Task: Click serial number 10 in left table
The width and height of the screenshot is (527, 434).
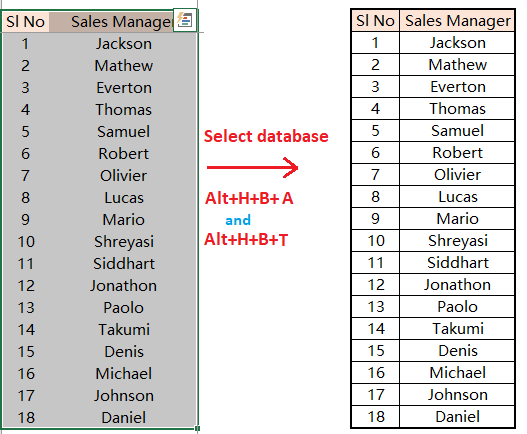Action: pyautogui.click(x=26, y=242)
